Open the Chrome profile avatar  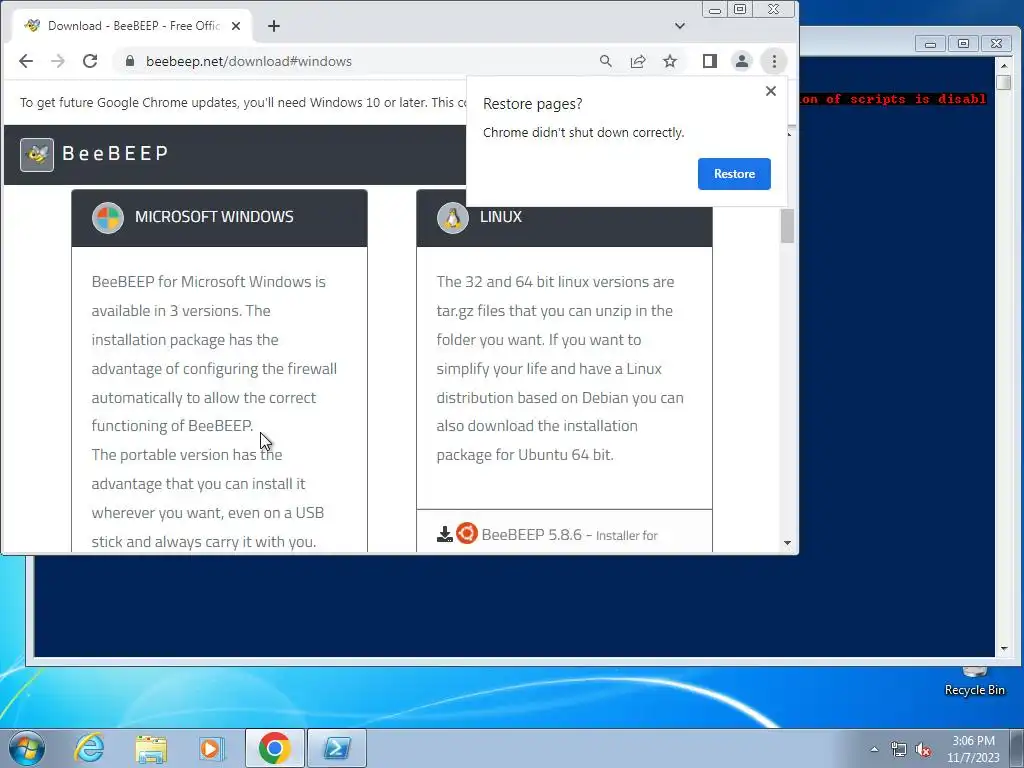point(742,61)
